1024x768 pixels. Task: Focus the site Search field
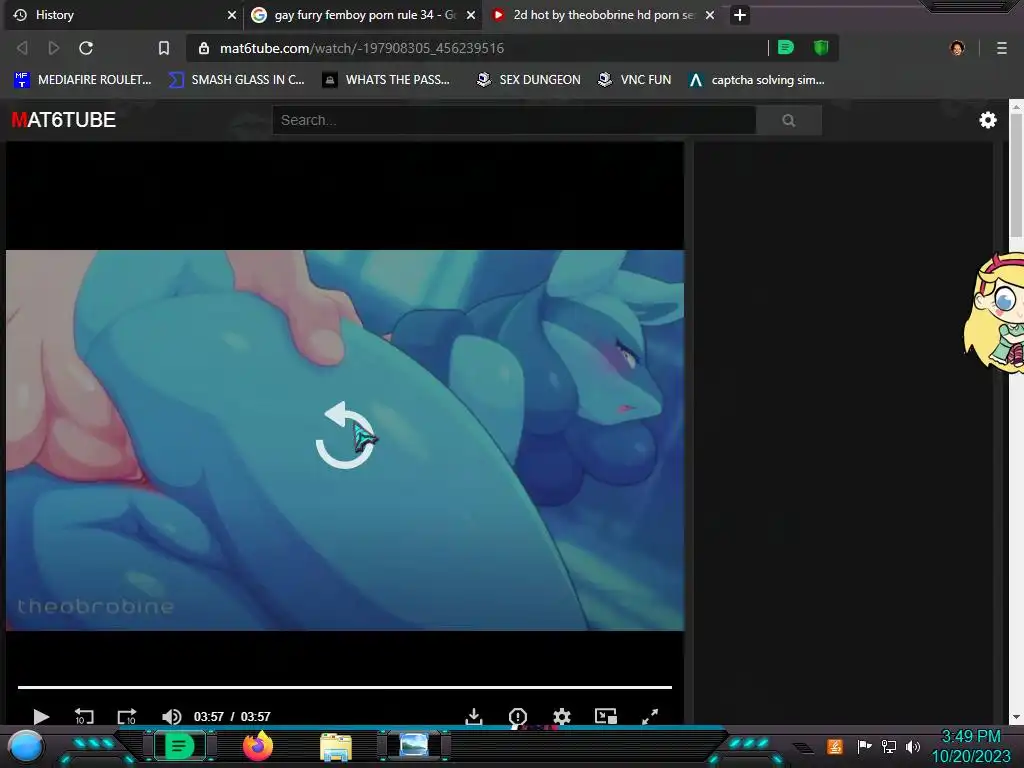pyautogui.click(x=514, y=120)
